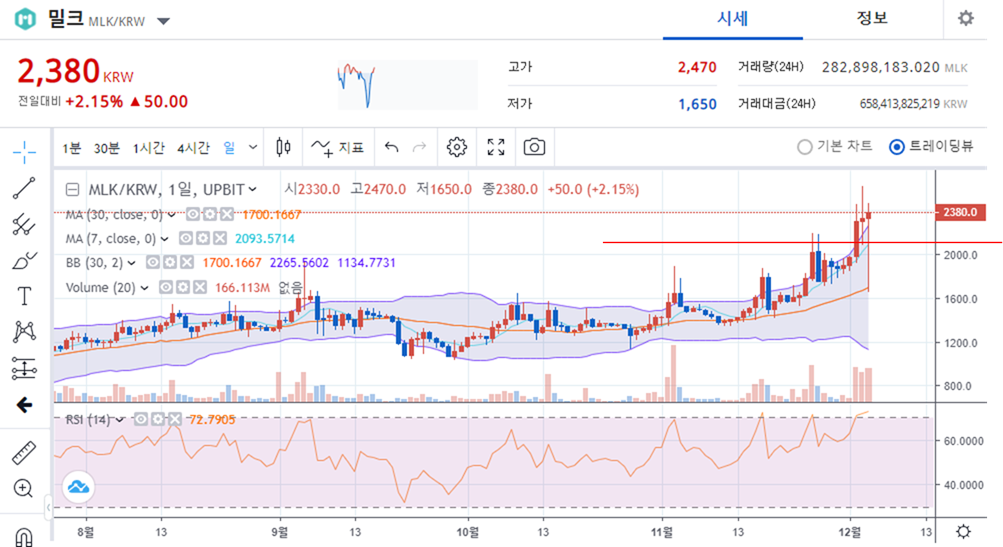Toggle visibility of RSI (14)
1003x547 pixels.
(141, 419)
